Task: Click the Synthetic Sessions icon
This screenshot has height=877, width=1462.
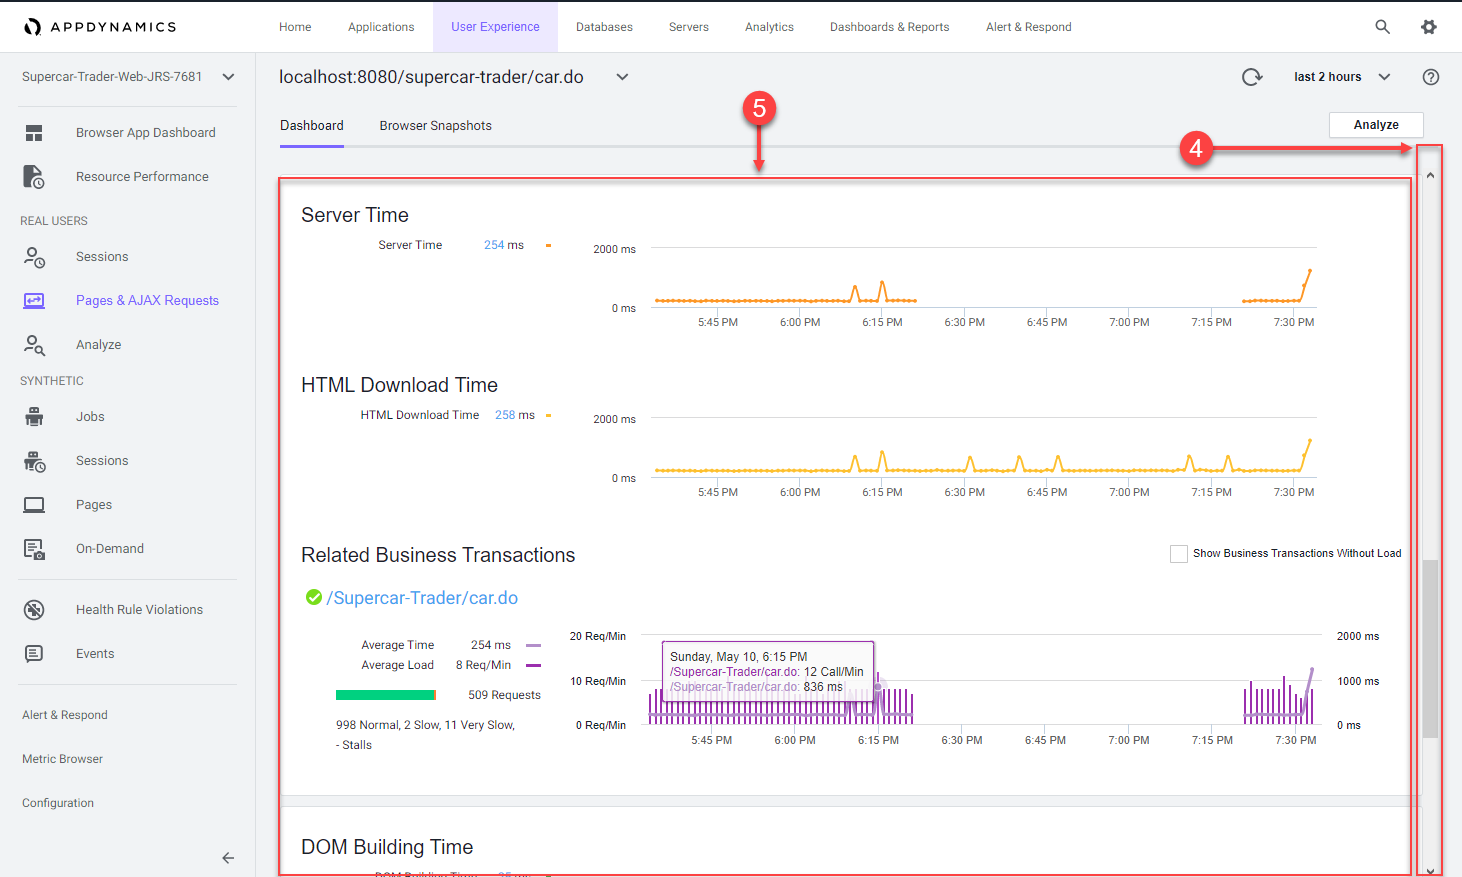Action: point(34,461)
